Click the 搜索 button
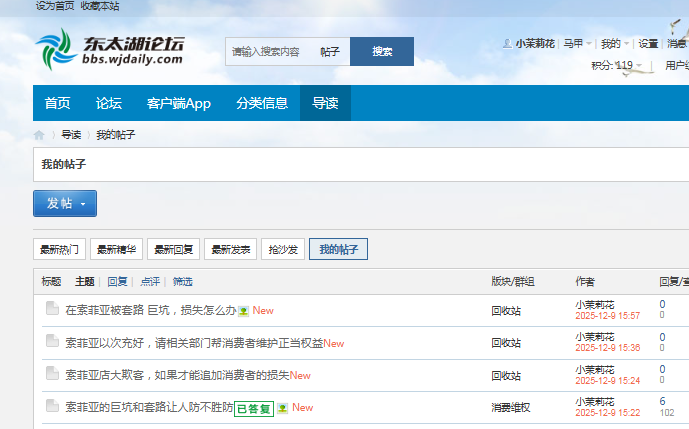 point(382,51)
